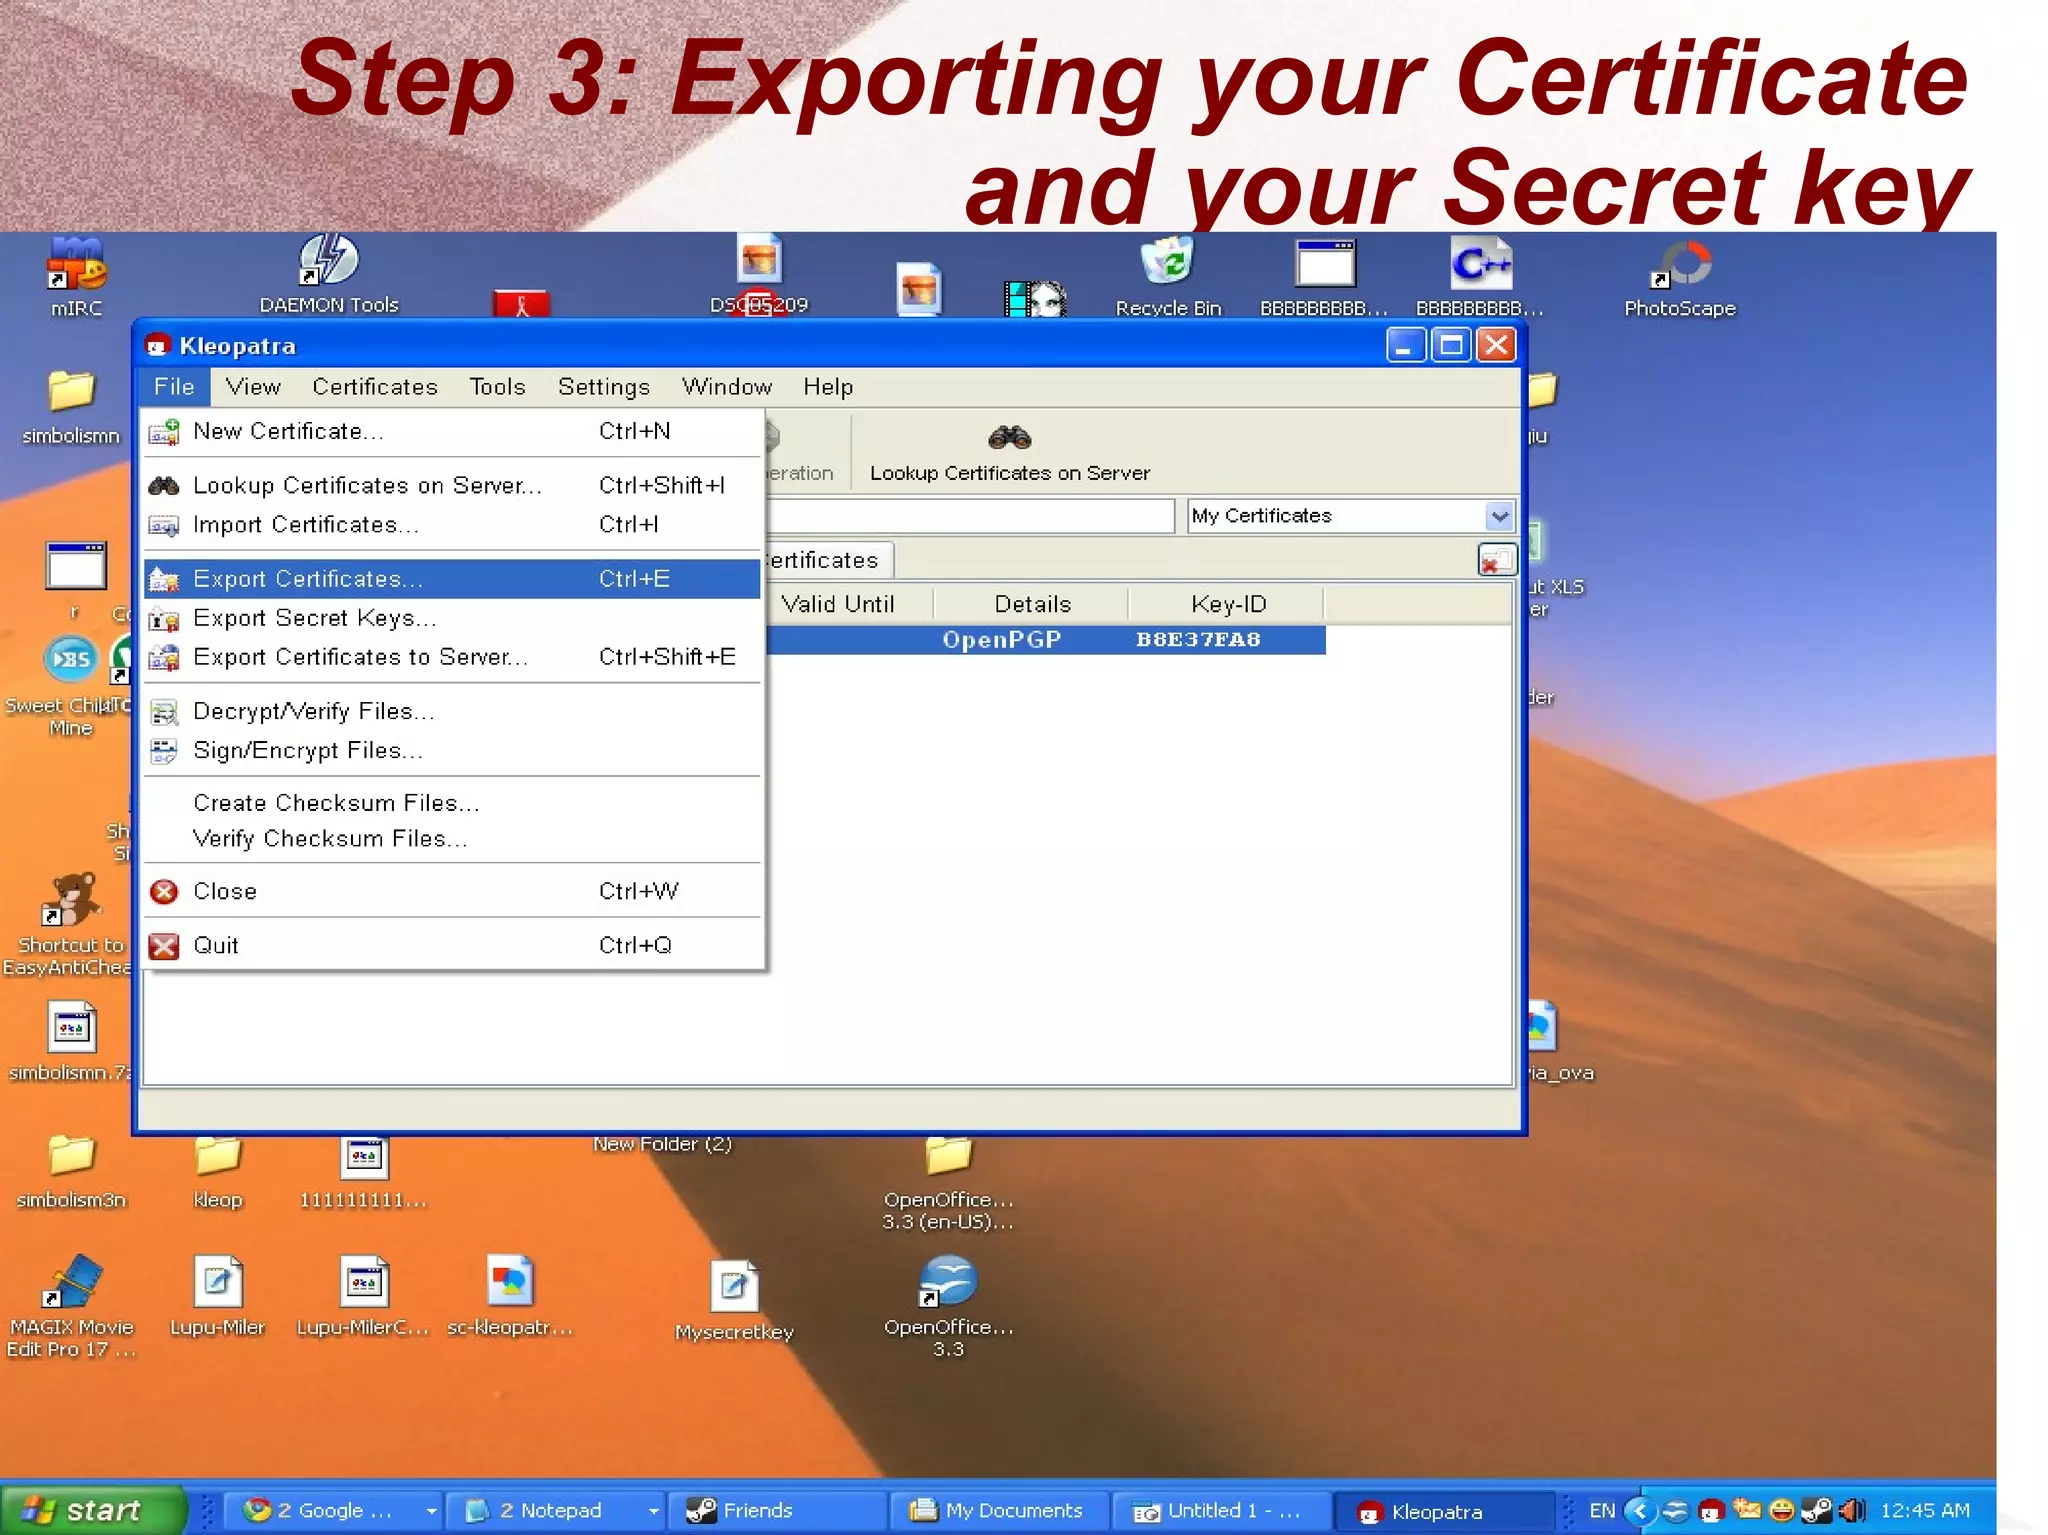Select the OpenPGP B8E37FA8 certificate row

tap(1046, 640)
